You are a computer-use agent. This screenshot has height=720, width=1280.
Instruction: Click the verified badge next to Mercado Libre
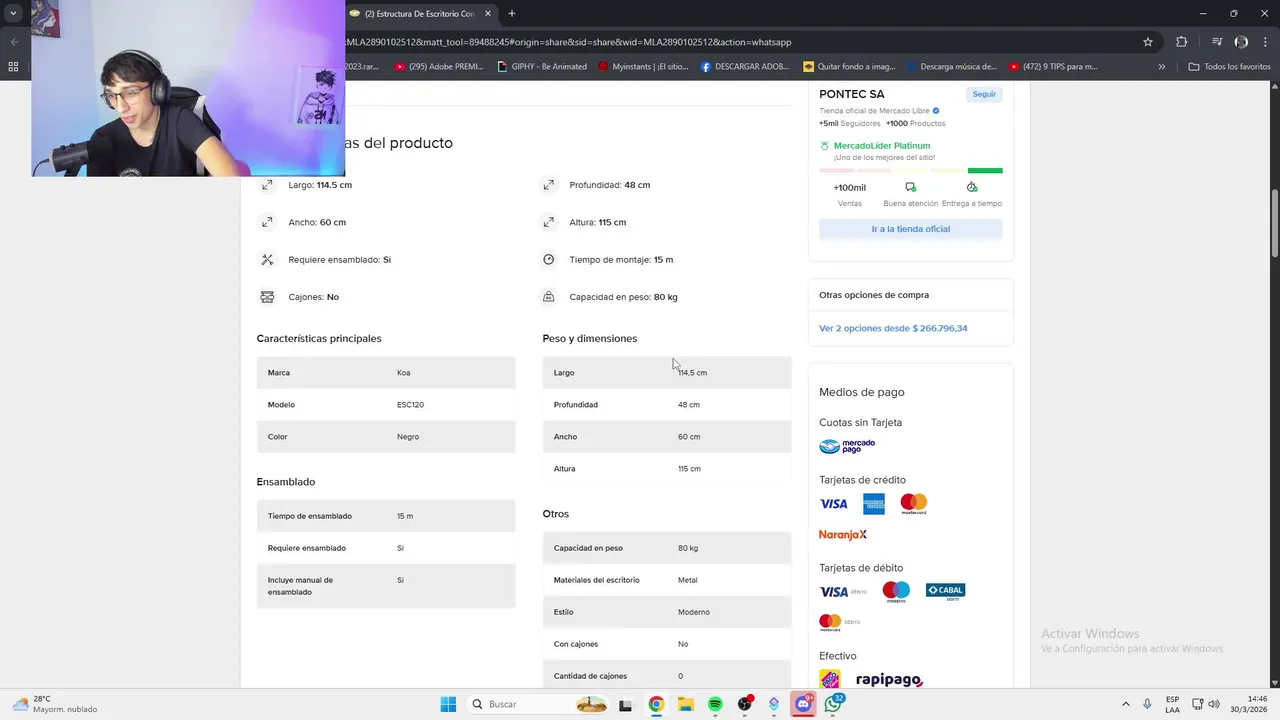pyautogui.click(x=936, y=111)
